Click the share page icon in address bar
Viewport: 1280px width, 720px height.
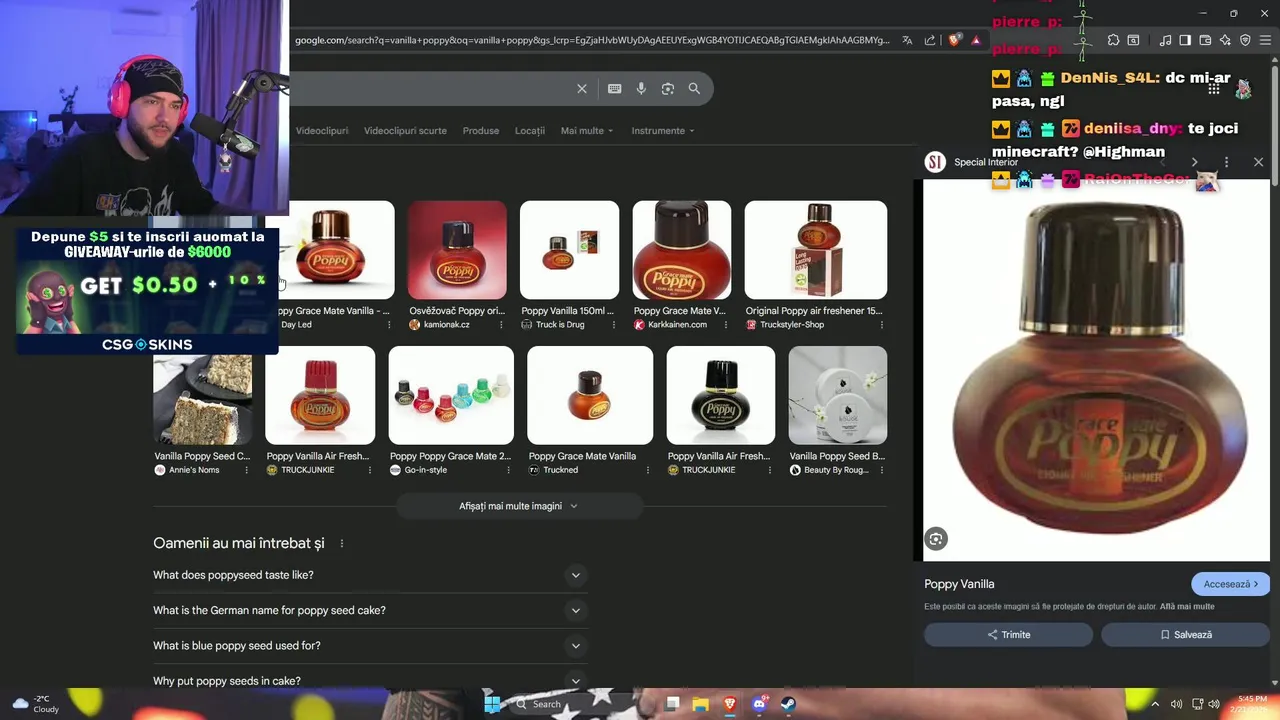point(930,40)
